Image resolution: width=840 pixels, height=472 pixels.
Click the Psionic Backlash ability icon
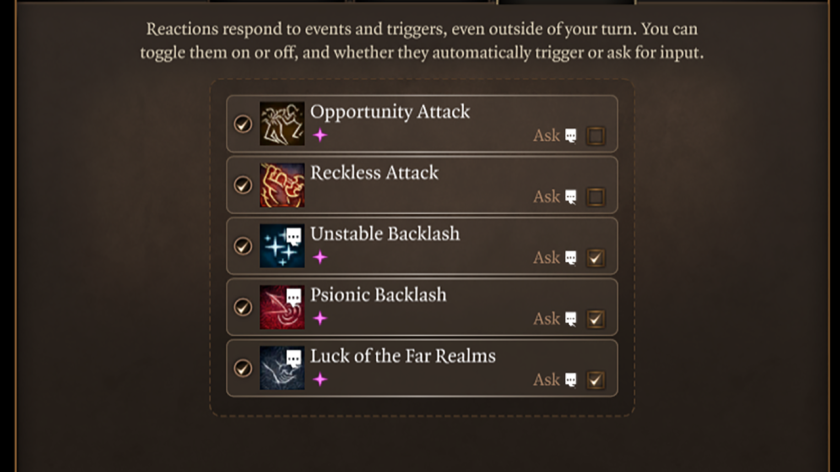[282, 307]
